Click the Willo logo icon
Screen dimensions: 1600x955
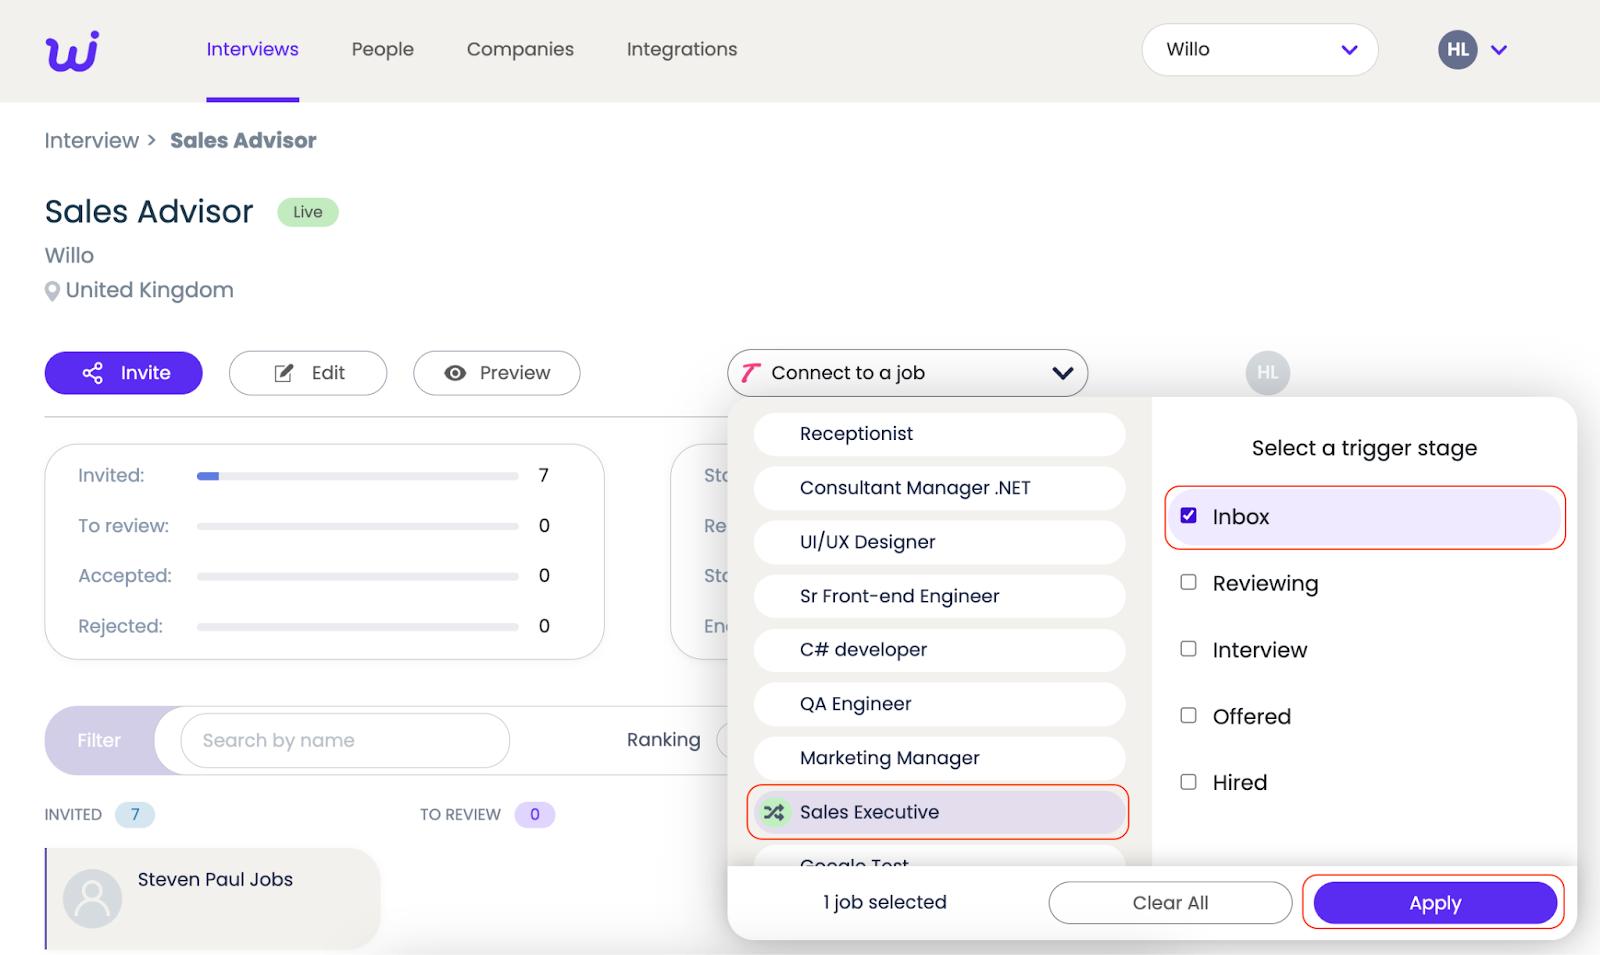pos(72,51)
